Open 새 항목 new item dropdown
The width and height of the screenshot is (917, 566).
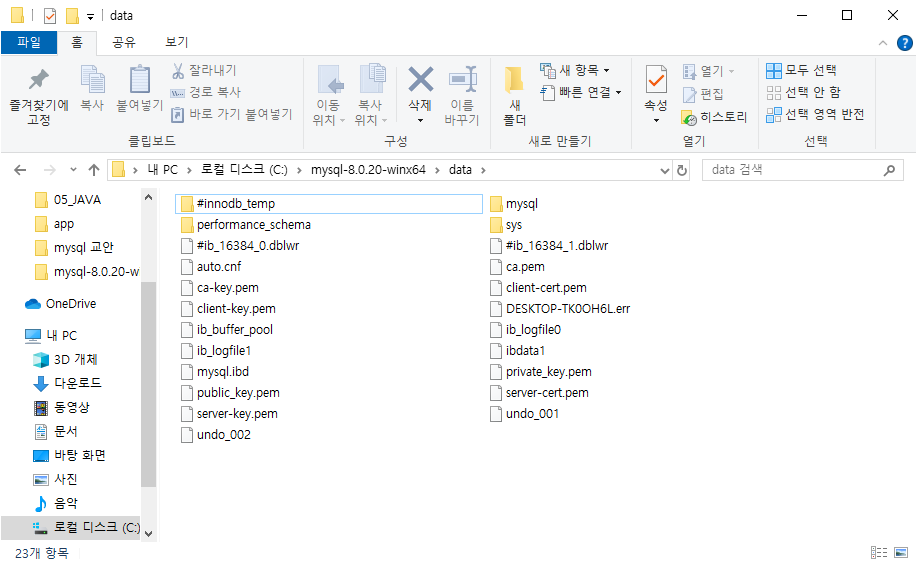[x=574, y=71]
